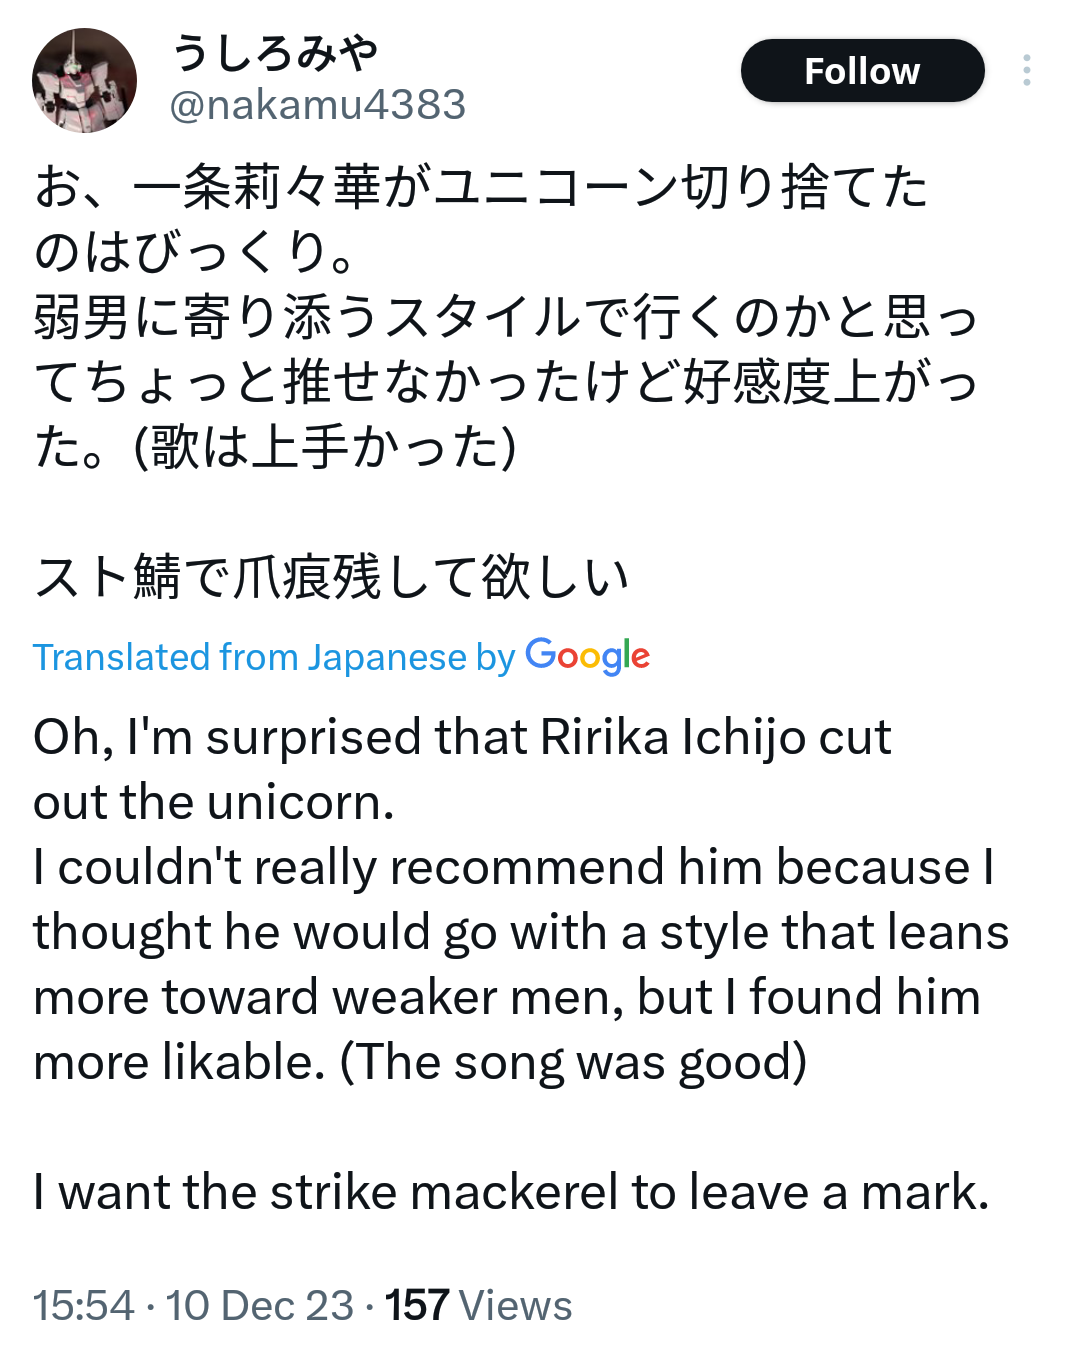1080x1355 pixels.
Task: Click the Japanese line 'スト鯖で爪痕残して欲しい'
Action: [x=331, y=577]
